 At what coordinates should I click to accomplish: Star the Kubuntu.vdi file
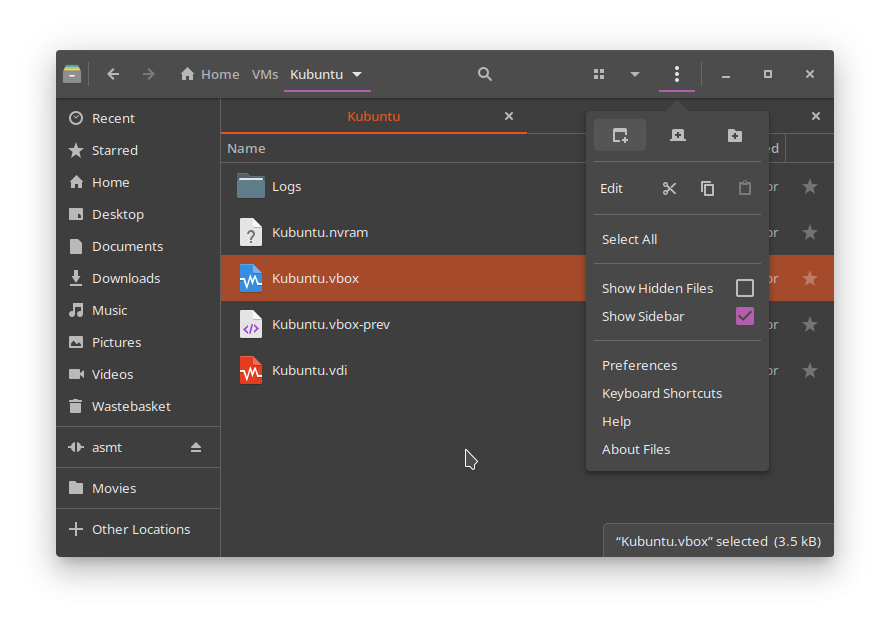pos(810,370)
